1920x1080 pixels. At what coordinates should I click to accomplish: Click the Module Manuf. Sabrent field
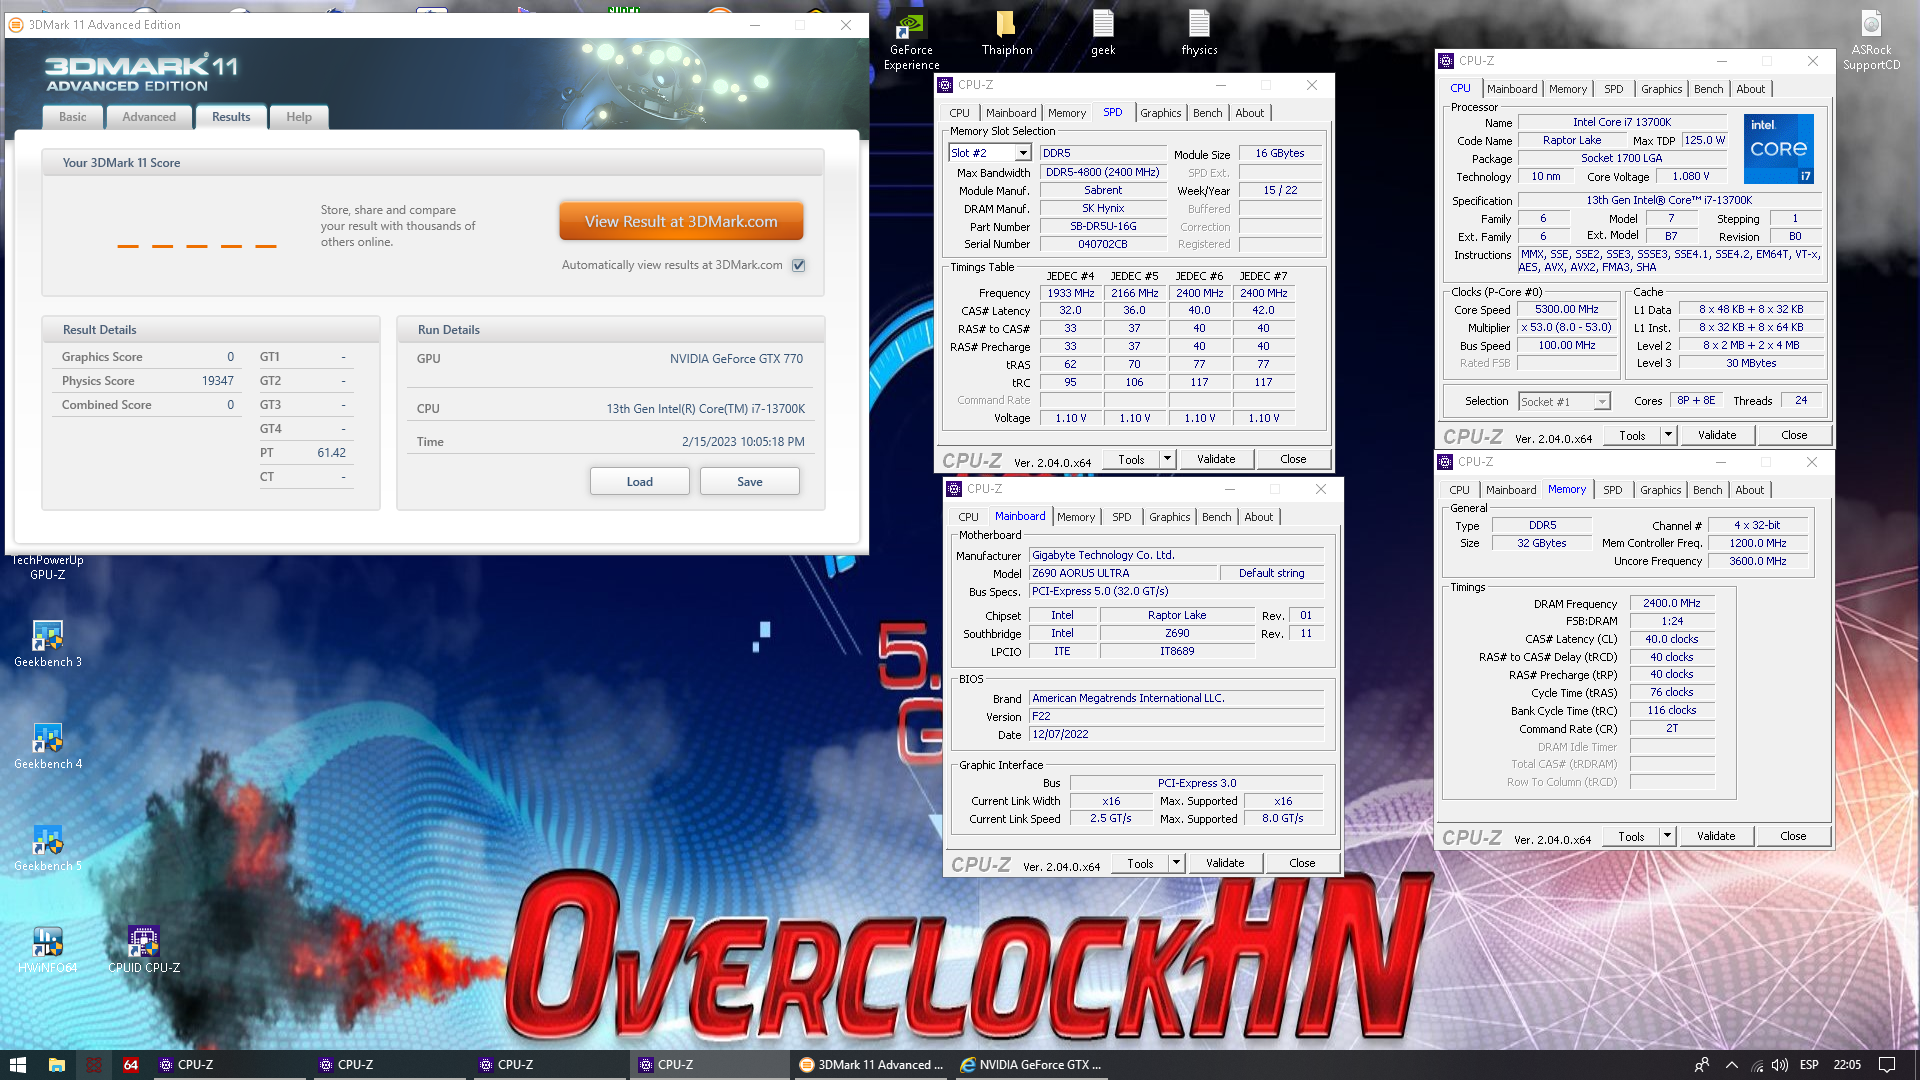(x=1103, y=190)
